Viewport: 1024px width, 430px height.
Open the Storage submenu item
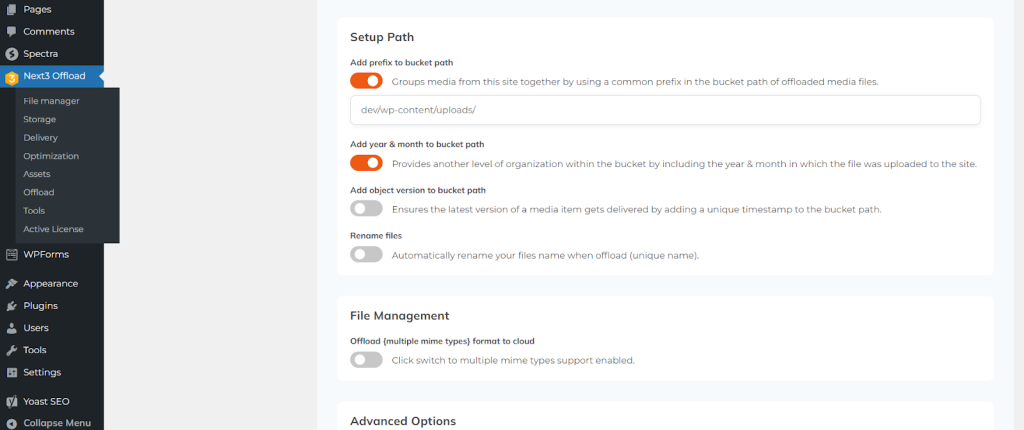click(39, 120)
